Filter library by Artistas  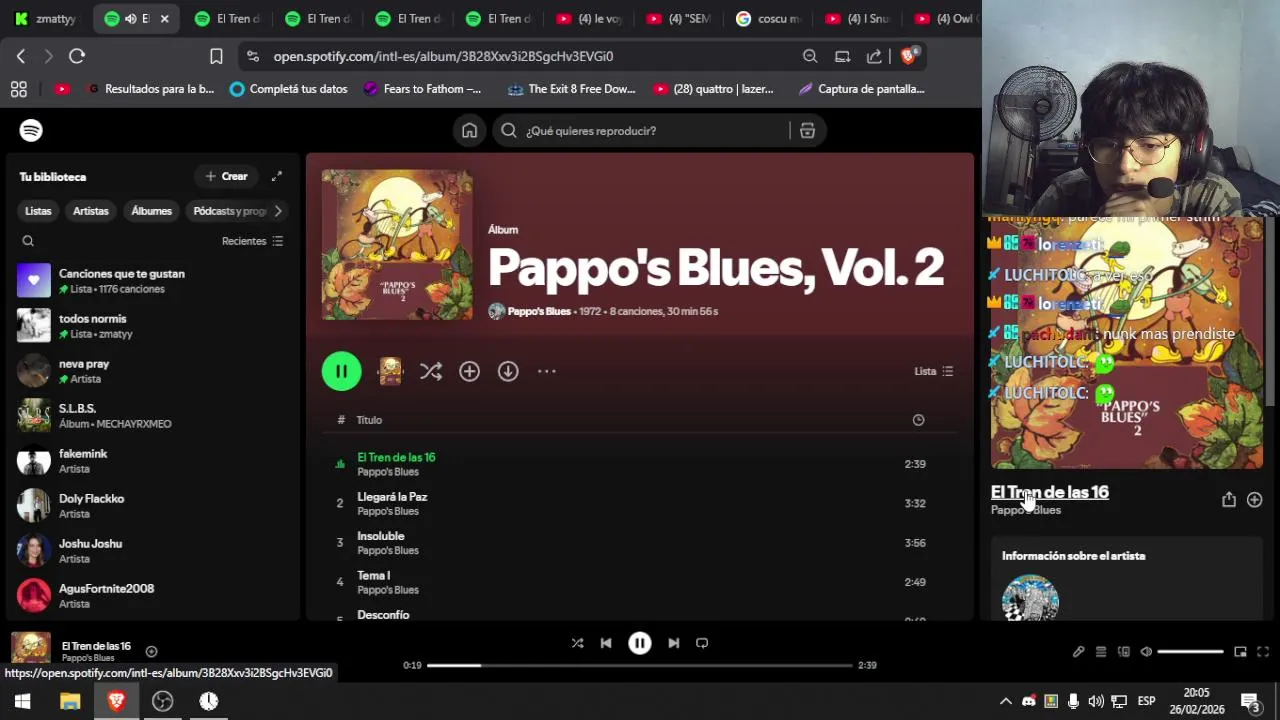(90, 211)
